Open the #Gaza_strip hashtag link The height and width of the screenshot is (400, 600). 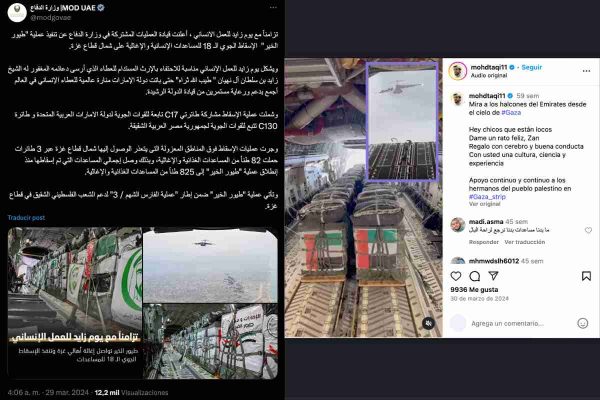(x=487, y=197)
